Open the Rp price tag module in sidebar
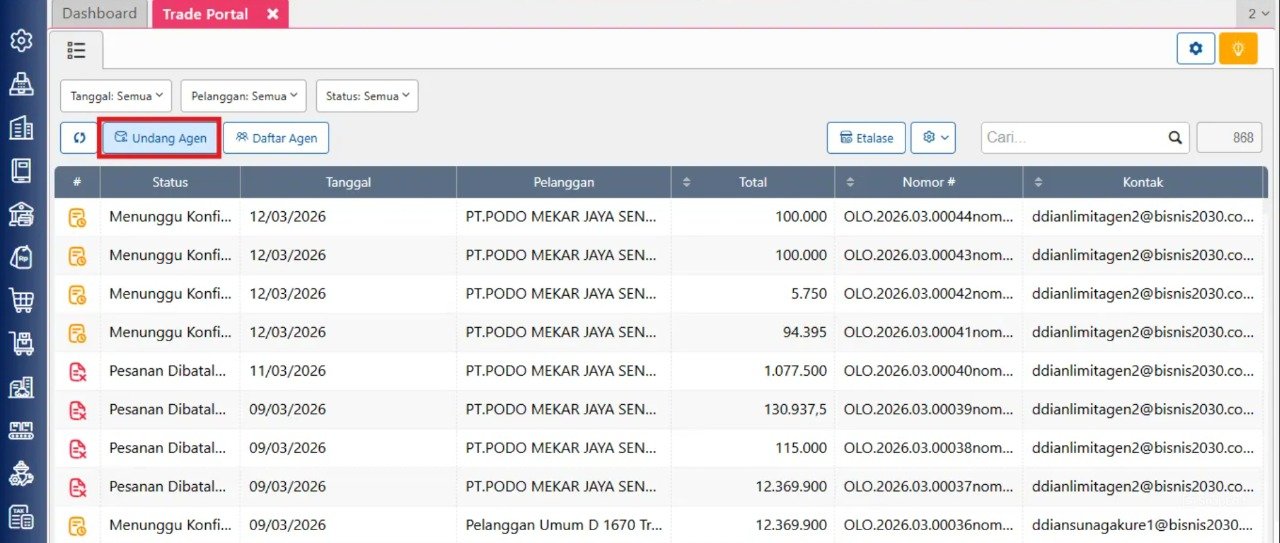Image resolution: width=1280 pixels, height=543 pixels. point(21,257)
